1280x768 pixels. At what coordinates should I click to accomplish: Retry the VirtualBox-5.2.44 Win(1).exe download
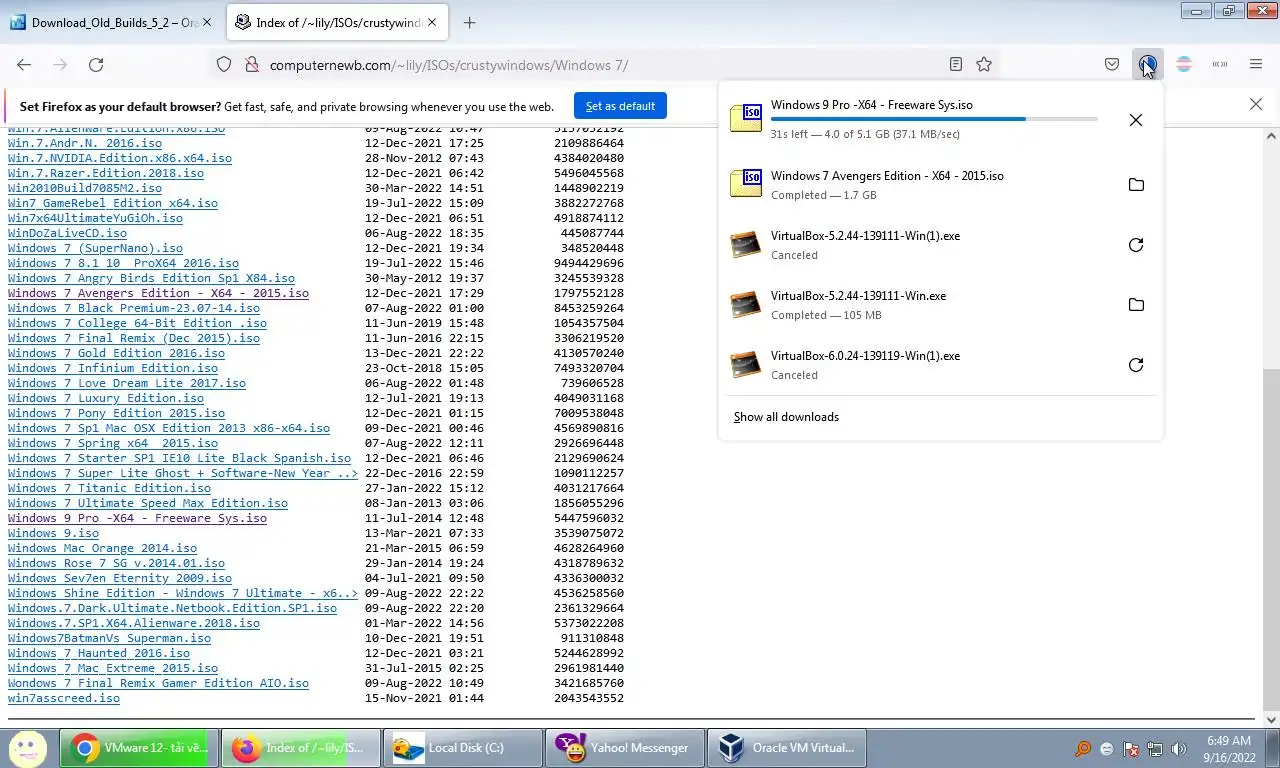pos(1135,245)
